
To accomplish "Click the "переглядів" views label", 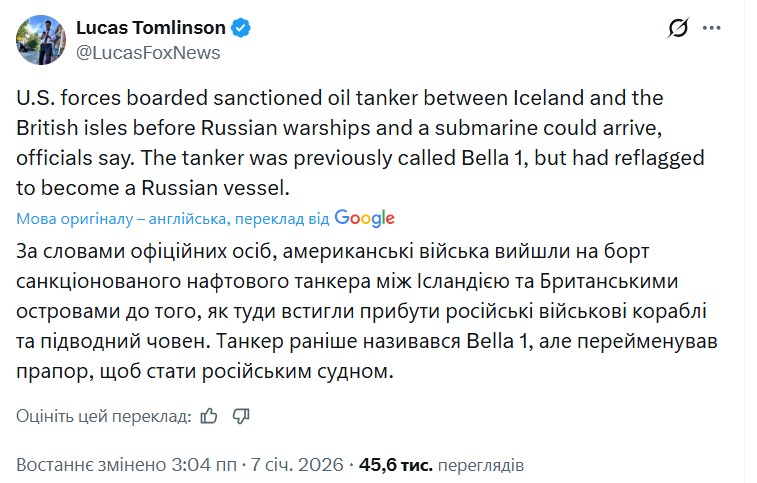I will tap(480, 465).
